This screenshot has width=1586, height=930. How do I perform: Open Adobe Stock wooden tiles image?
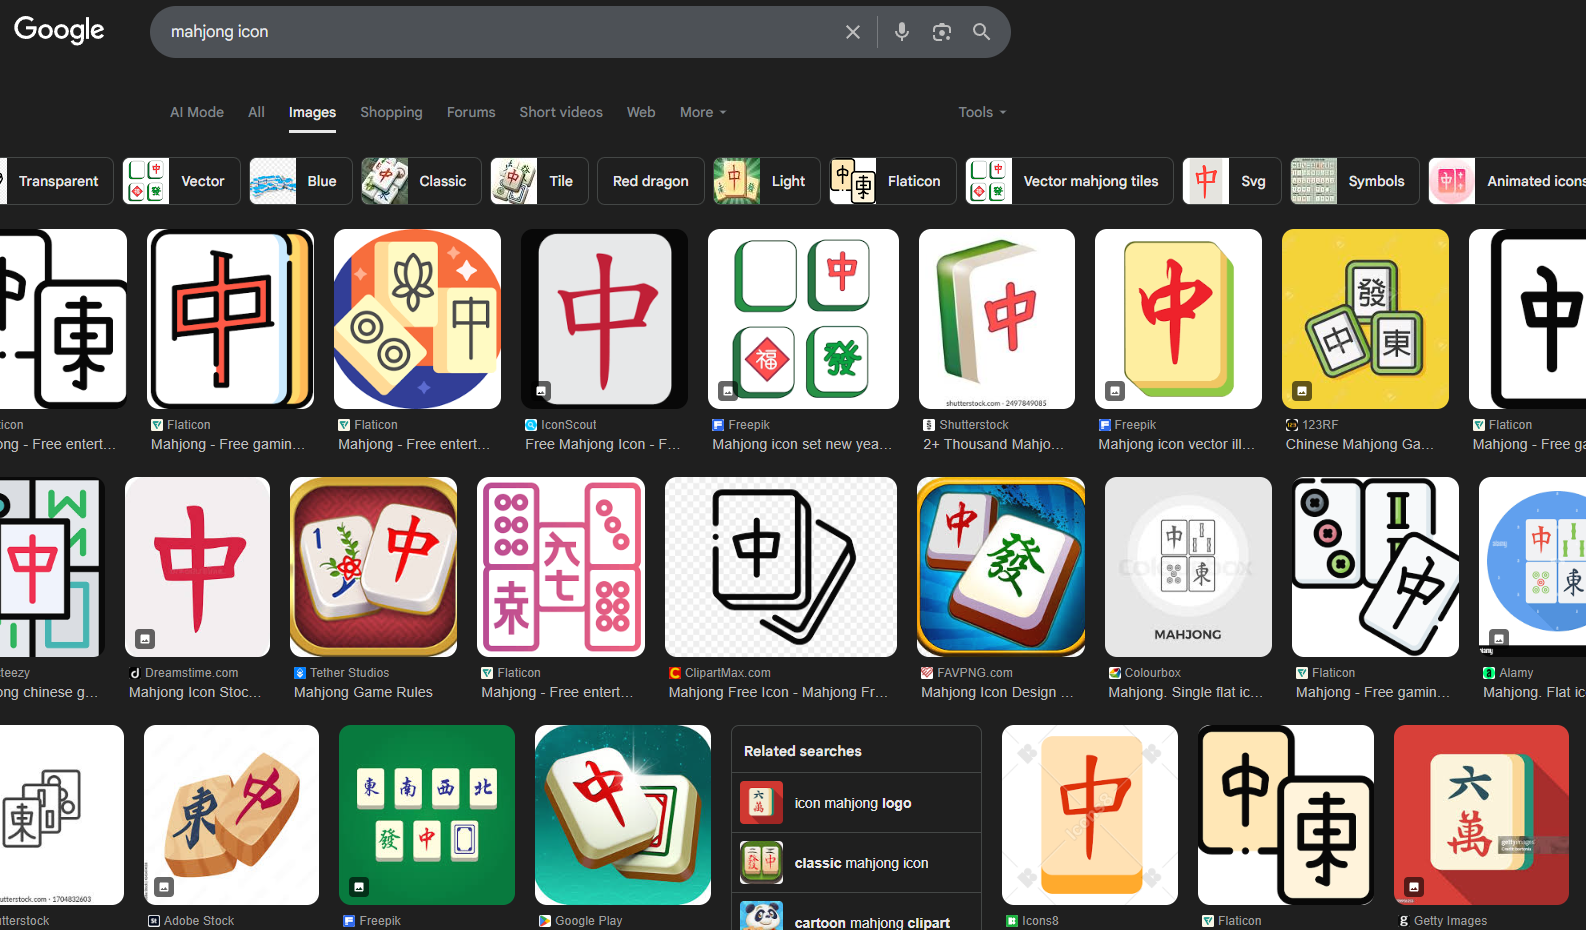pos(232,815)
